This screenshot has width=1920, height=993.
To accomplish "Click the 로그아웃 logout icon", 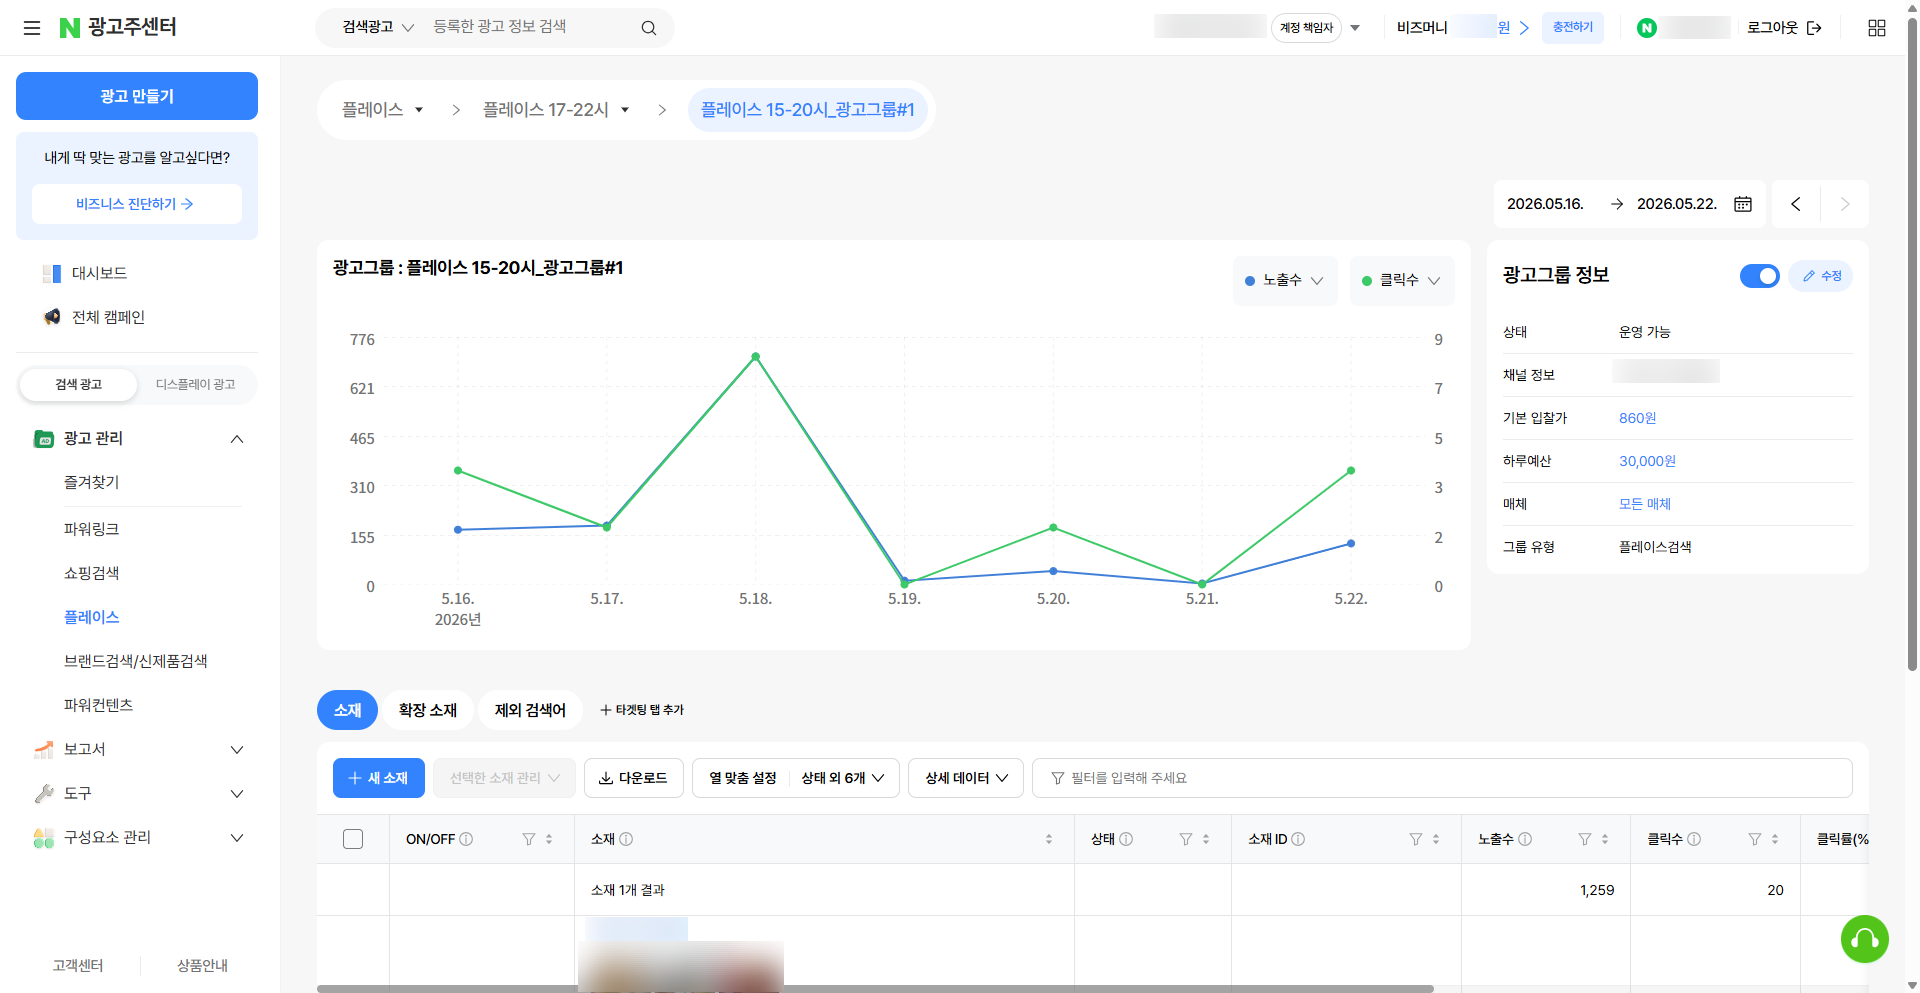I will click(1814, 28).
